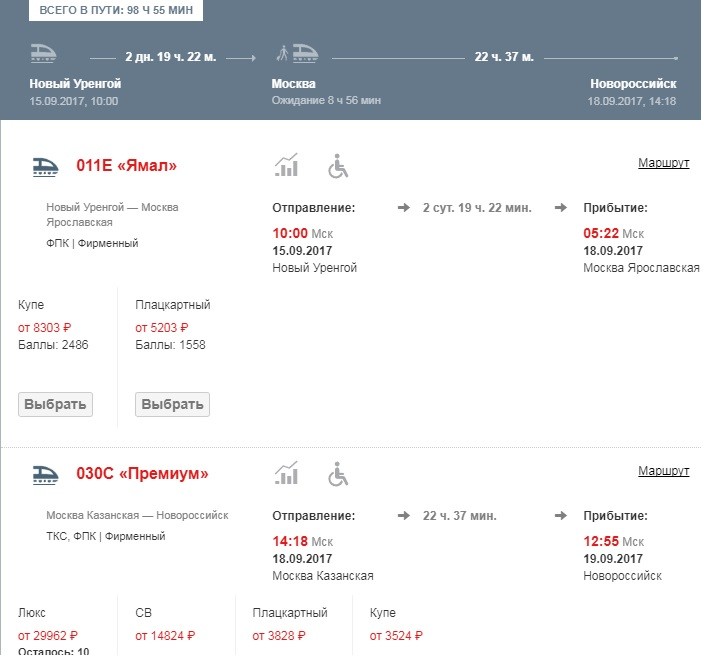Open the statistics chart icon for train 011Е
The width and height of the screenshot is (712, 668).
(287, 166)
